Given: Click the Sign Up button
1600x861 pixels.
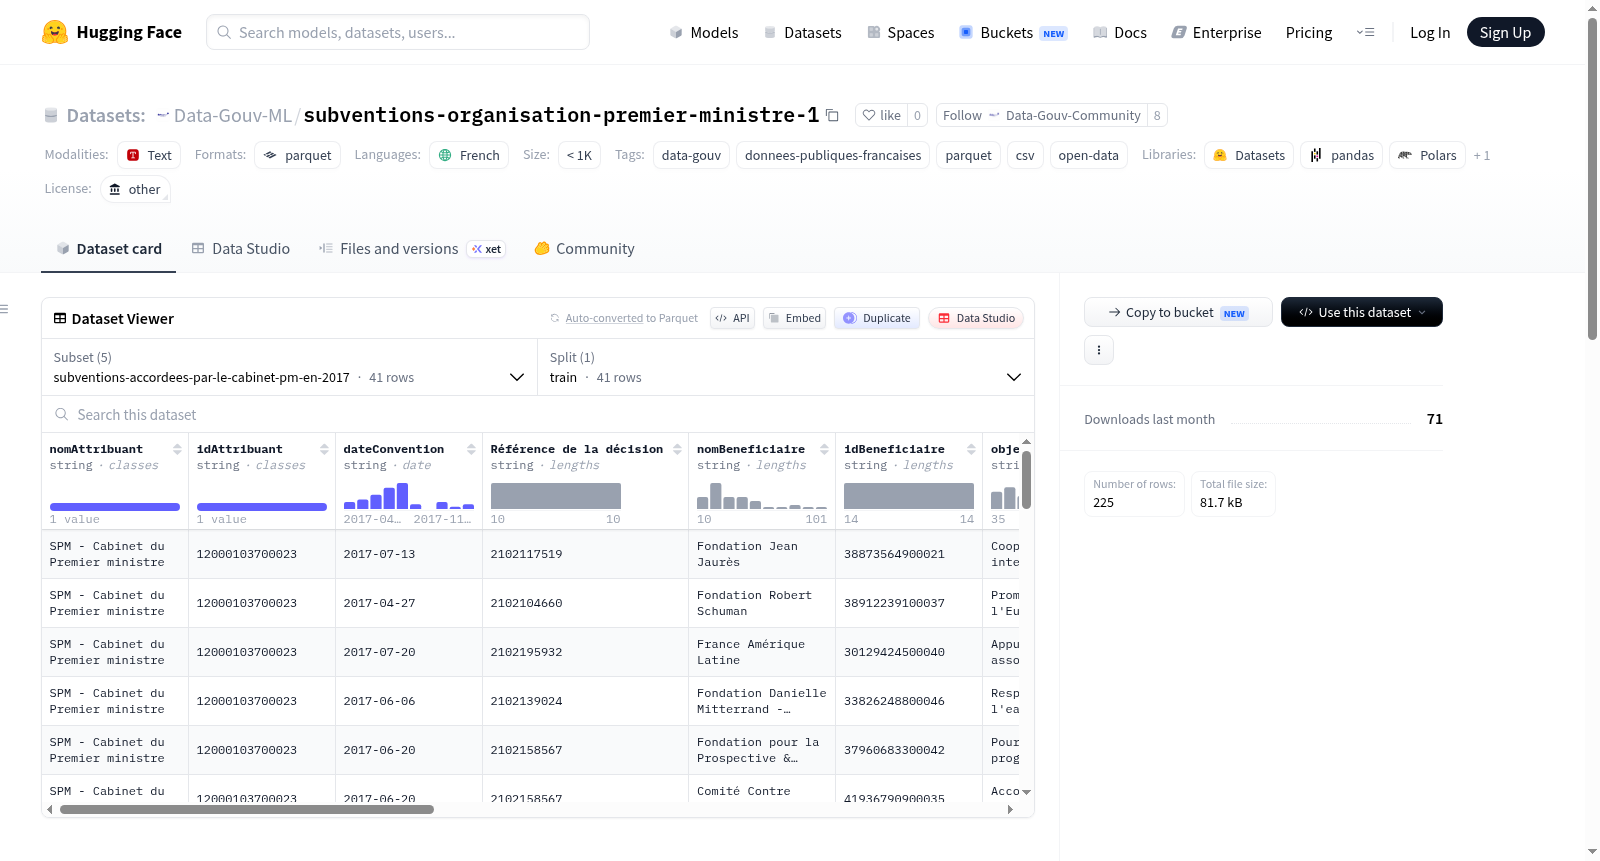Looking at the screenshot, I should pos(1505,33).
